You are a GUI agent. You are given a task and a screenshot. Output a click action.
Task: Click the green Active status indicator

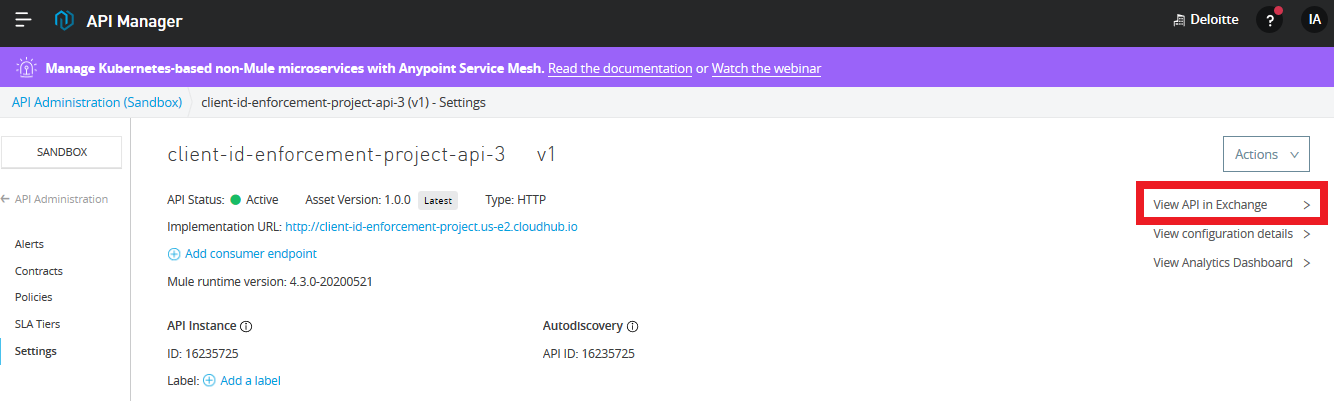236,199
